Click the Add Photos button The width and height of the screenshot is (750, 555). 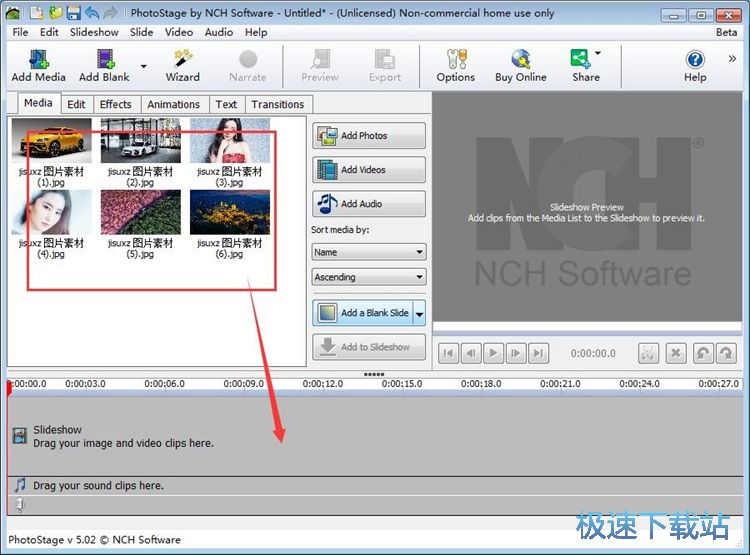pos(369,136)
